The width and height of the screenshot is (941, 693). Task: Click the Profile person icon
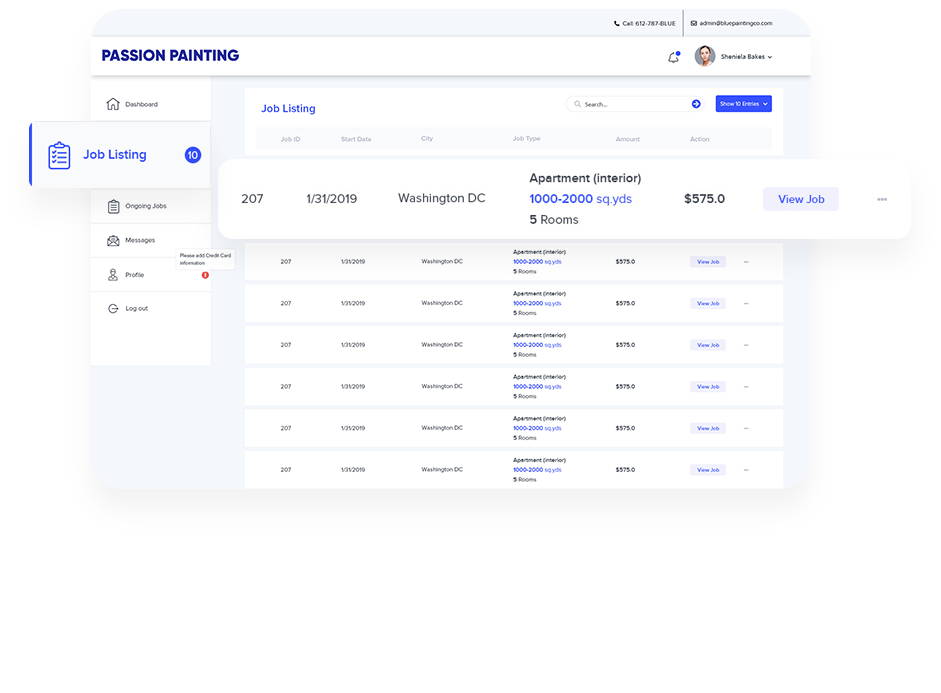pyautogui.click(x=113, y=275)
